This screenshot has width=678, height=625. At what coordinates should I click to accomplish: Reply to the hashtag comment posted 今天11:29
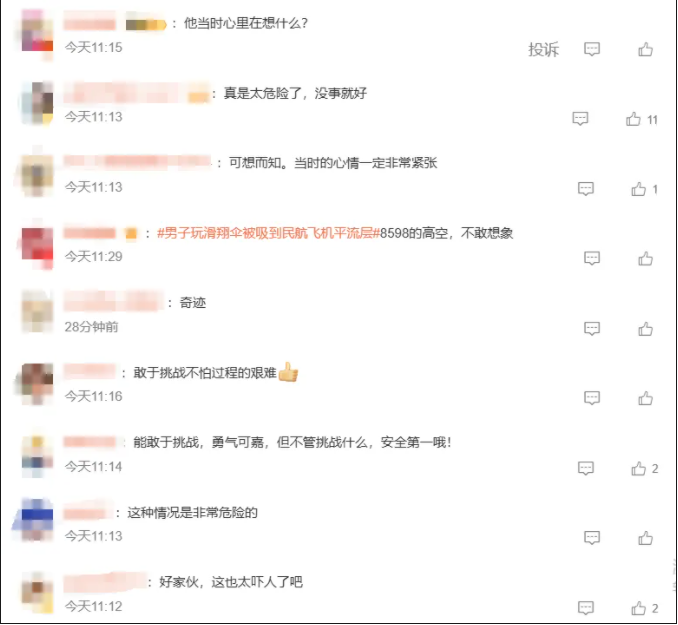(592, 258)
